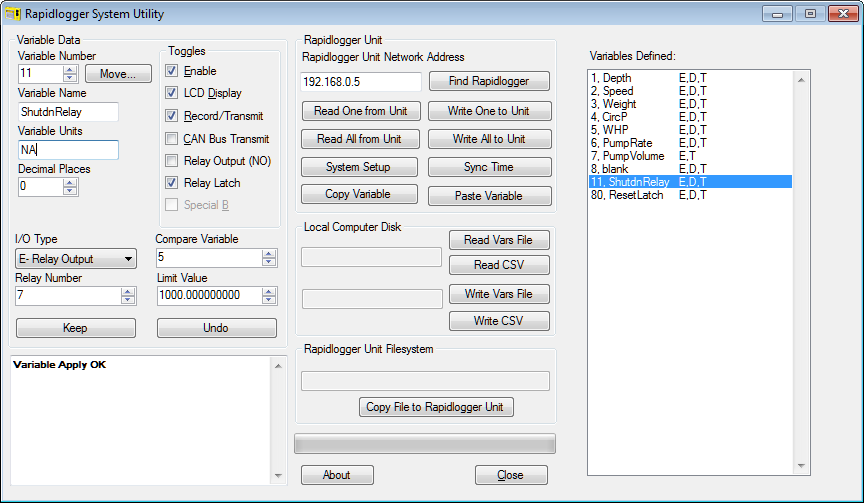Click message log scrollbar down arrow
864x503 pixels.
click(x=278, y=475)
